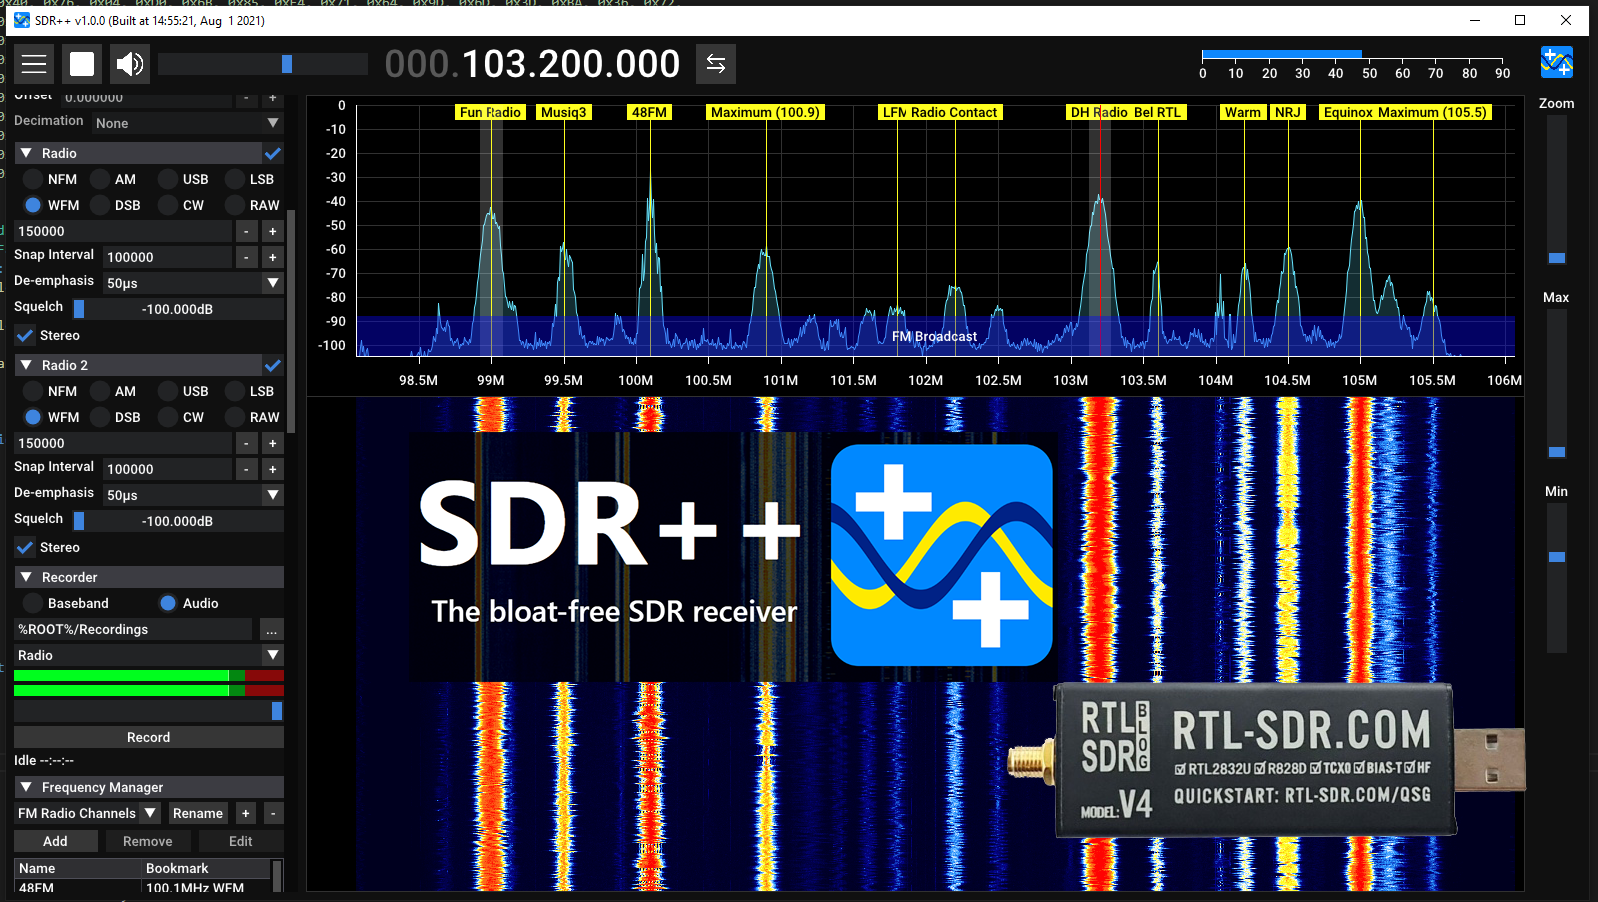The width and height of the screenshot is (1598, 902).
Task: Click the NRJ bookmark label
Action: coord(1288,112)
